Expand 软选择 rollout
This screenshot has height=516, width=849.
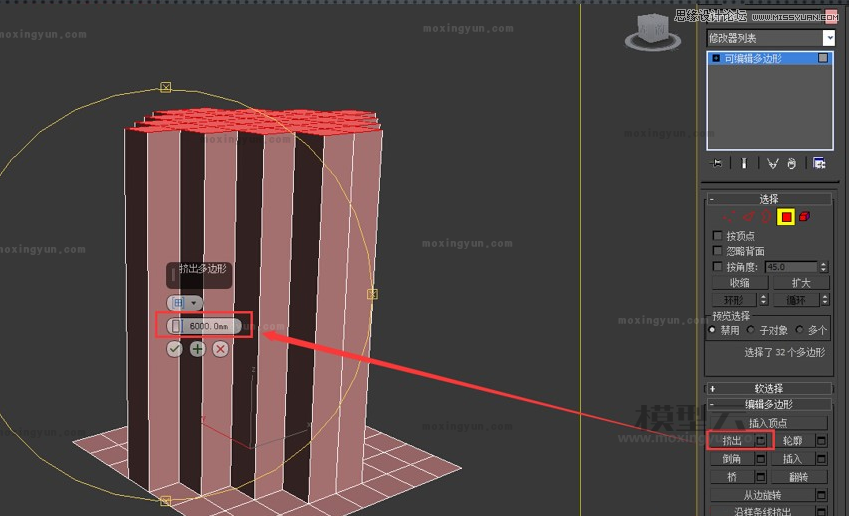[769, 388]
